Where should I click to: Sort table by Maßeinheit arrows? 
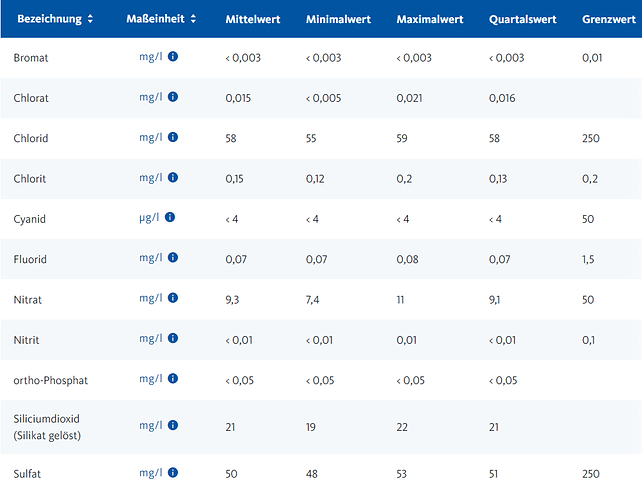pos(193,19)
